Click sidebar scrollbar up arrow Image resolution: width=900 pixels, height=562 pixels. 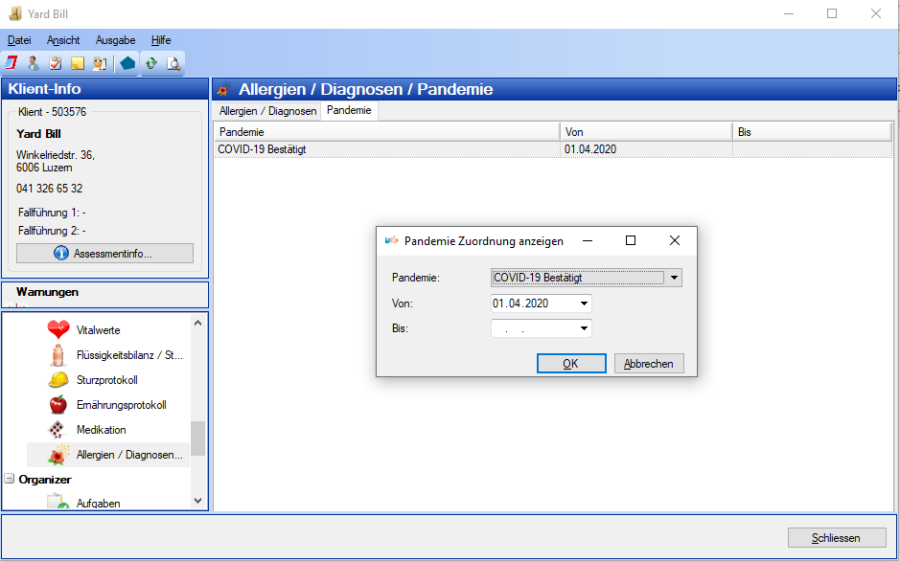(x=198, y=323)
